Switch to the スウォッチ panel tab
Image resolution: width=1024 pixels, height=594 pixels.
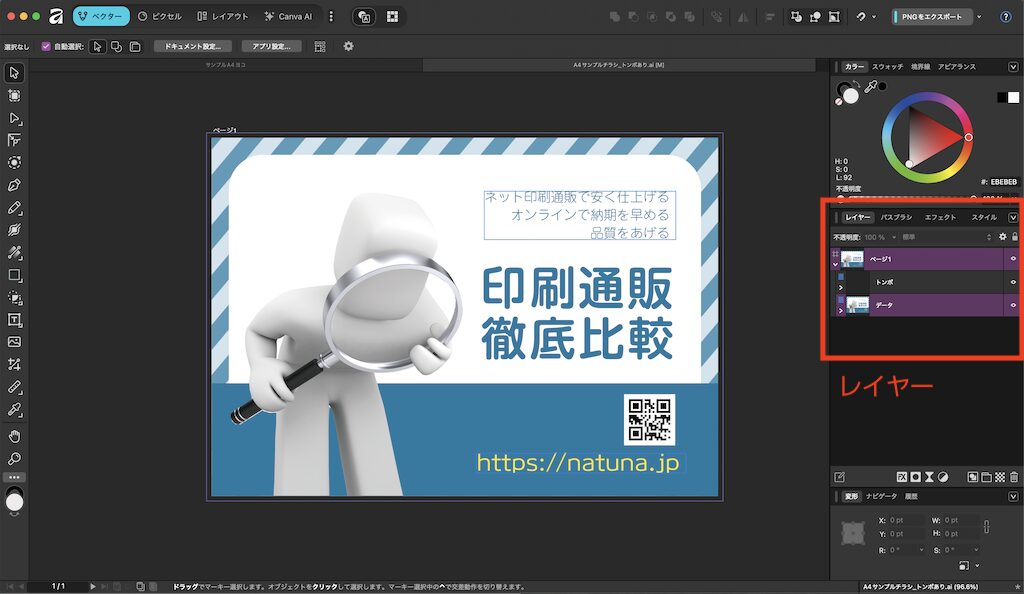(x=887, y=67)
